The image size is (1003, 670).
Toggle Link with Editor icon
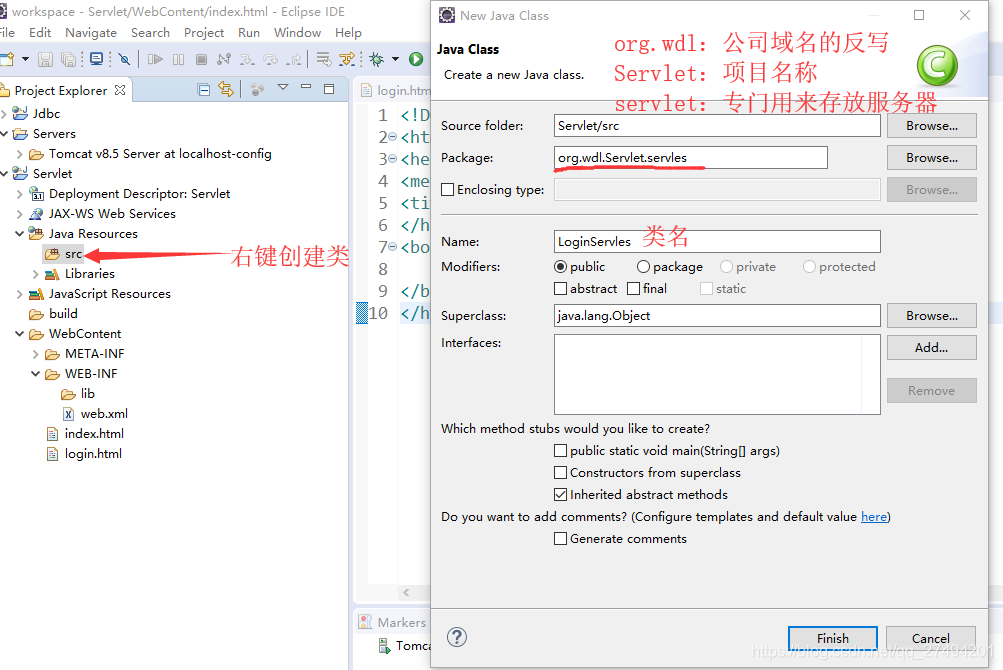pyautogui.click(x=226, y=90)
